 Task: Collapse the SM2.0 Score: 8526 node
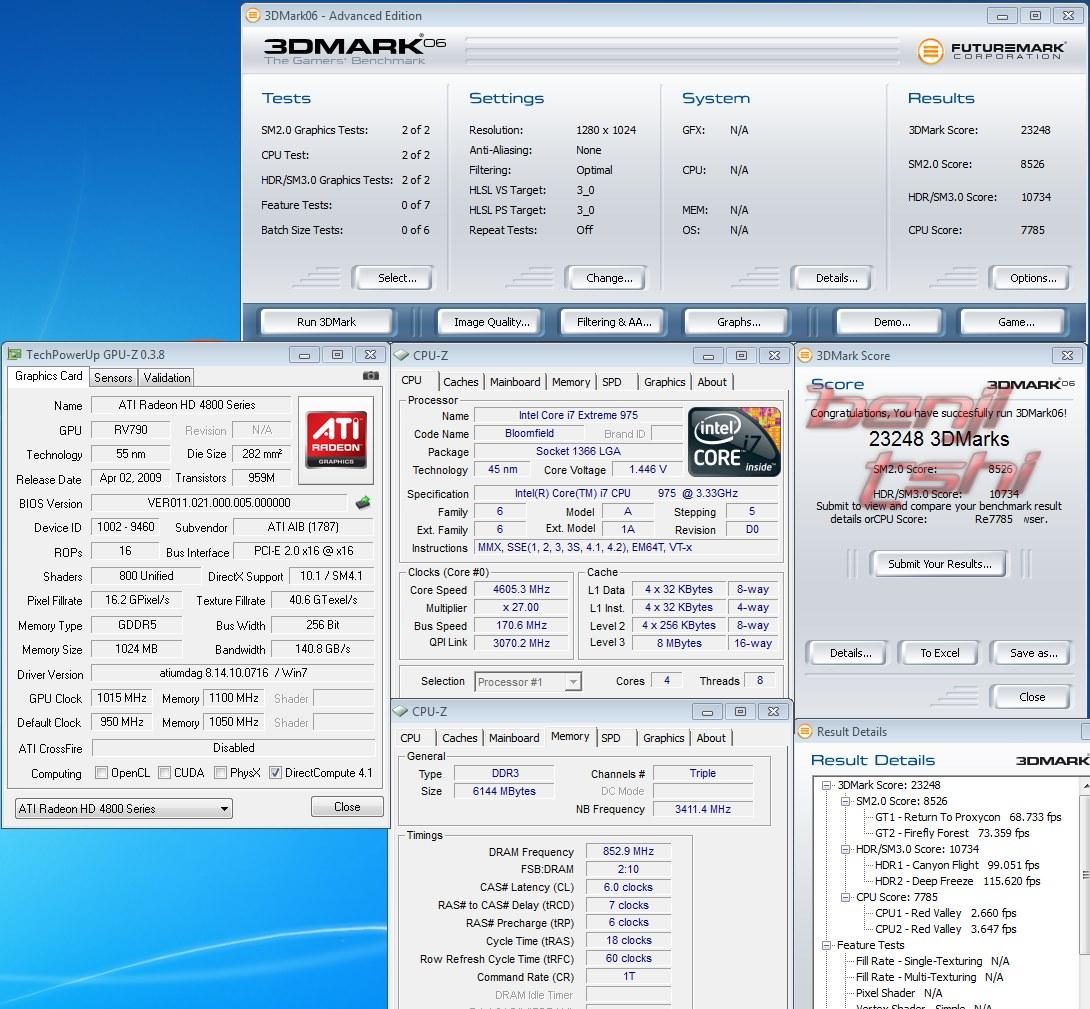(x=845, y=801)
